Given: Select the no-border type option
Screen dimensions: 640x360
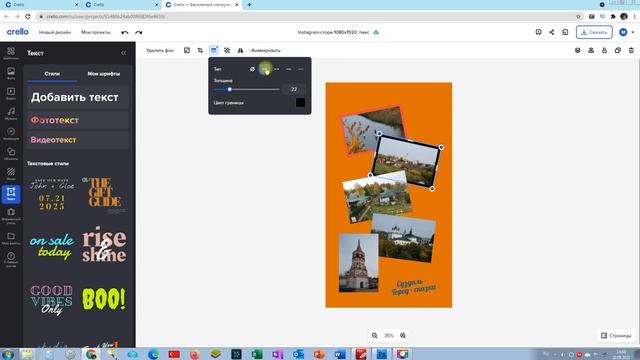Looking at the screenshot, I should (252, 69).
